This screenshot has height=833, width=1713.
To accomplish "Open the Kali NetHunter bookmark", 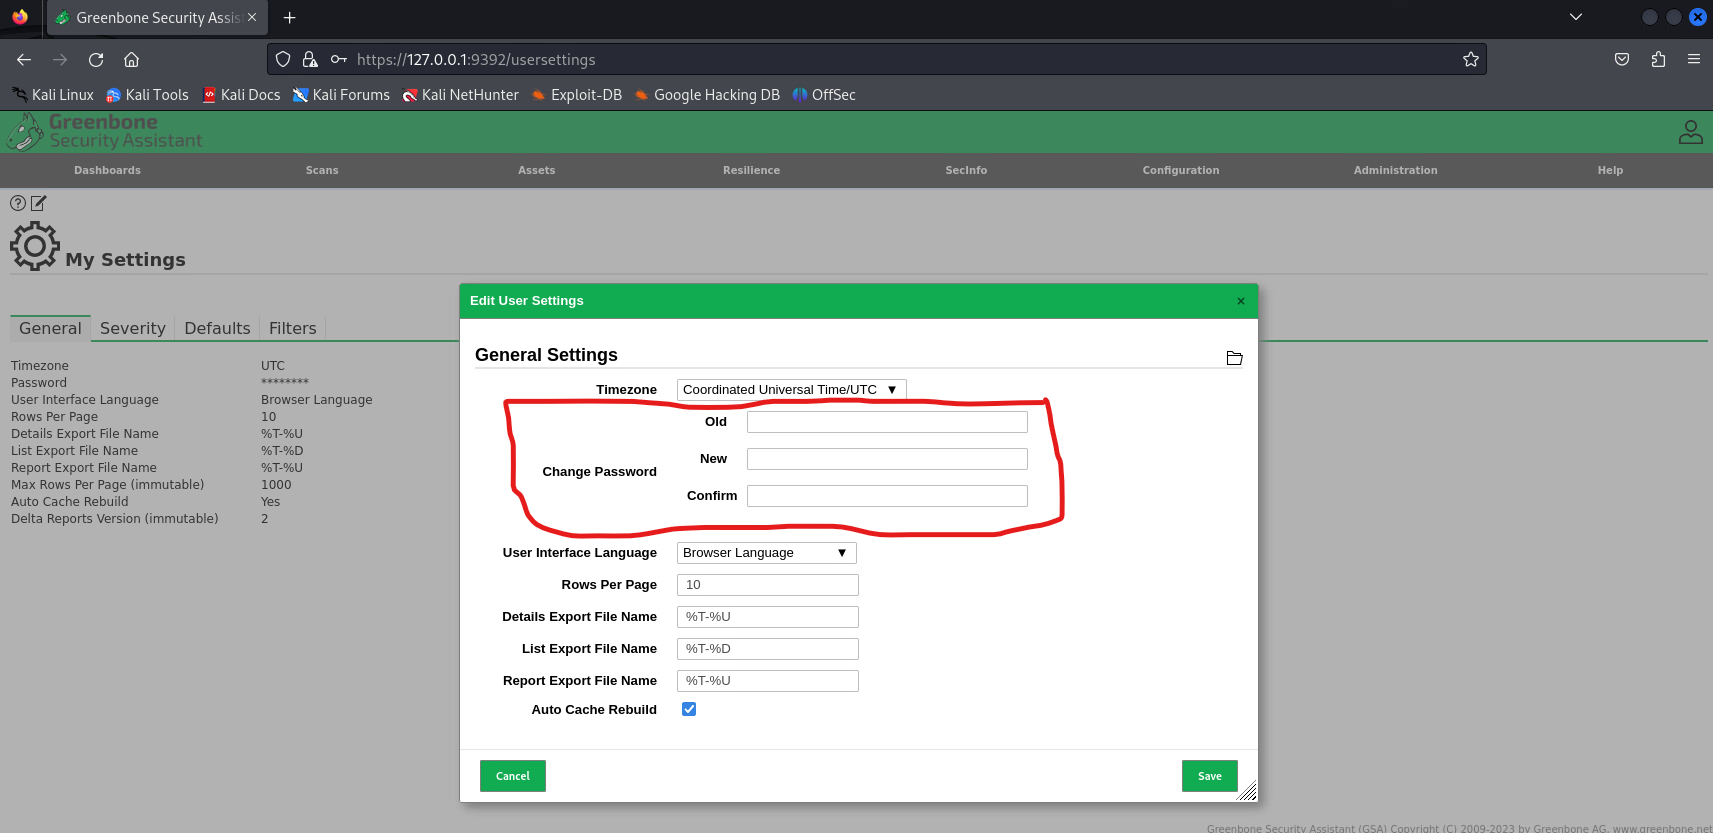I will coord(461,95).
